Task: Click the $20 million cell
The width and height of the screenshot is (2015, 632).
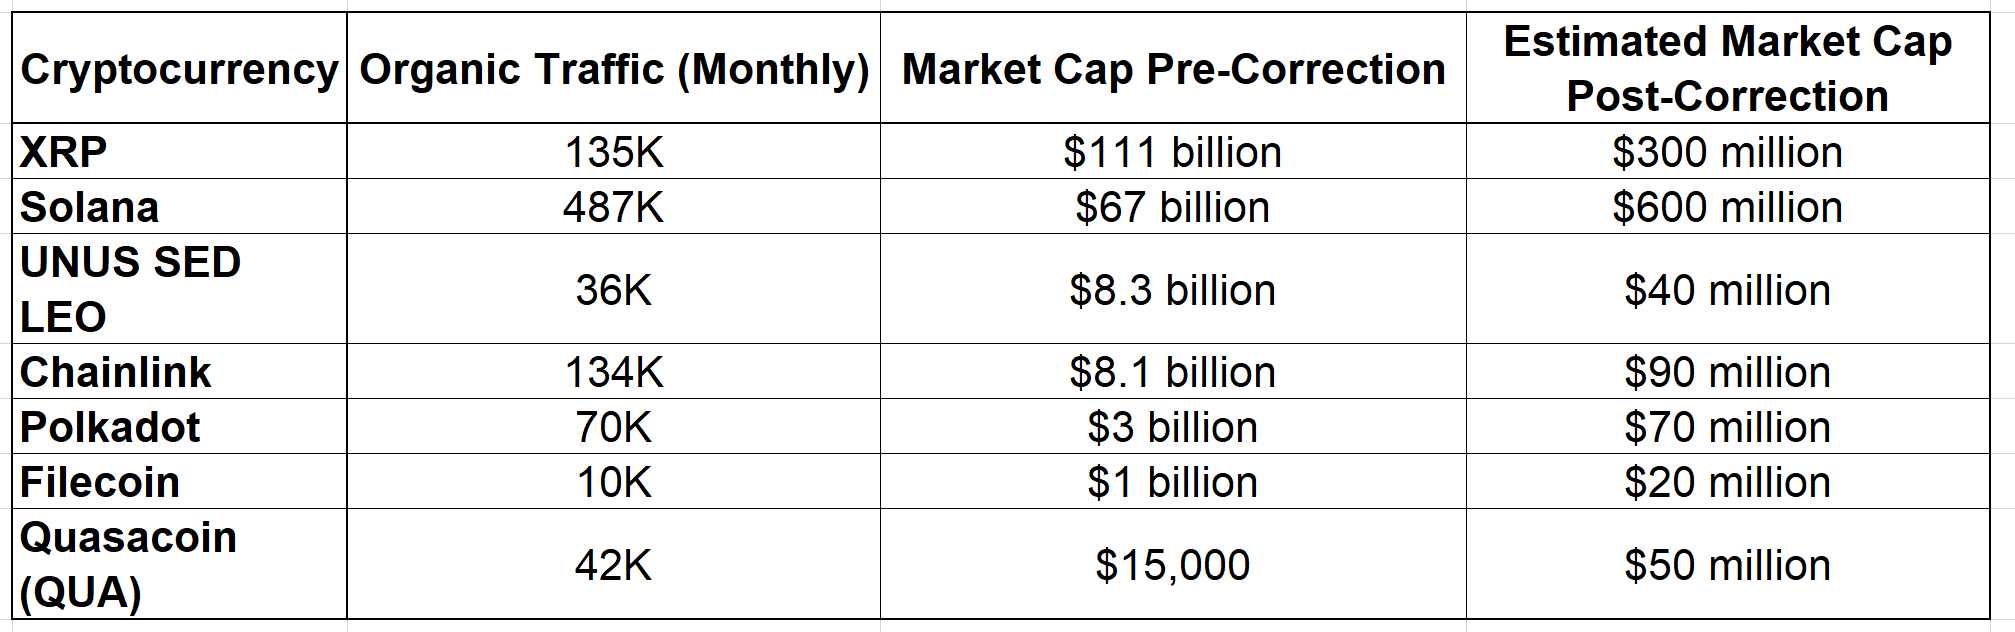Action: pos(1727,482)
